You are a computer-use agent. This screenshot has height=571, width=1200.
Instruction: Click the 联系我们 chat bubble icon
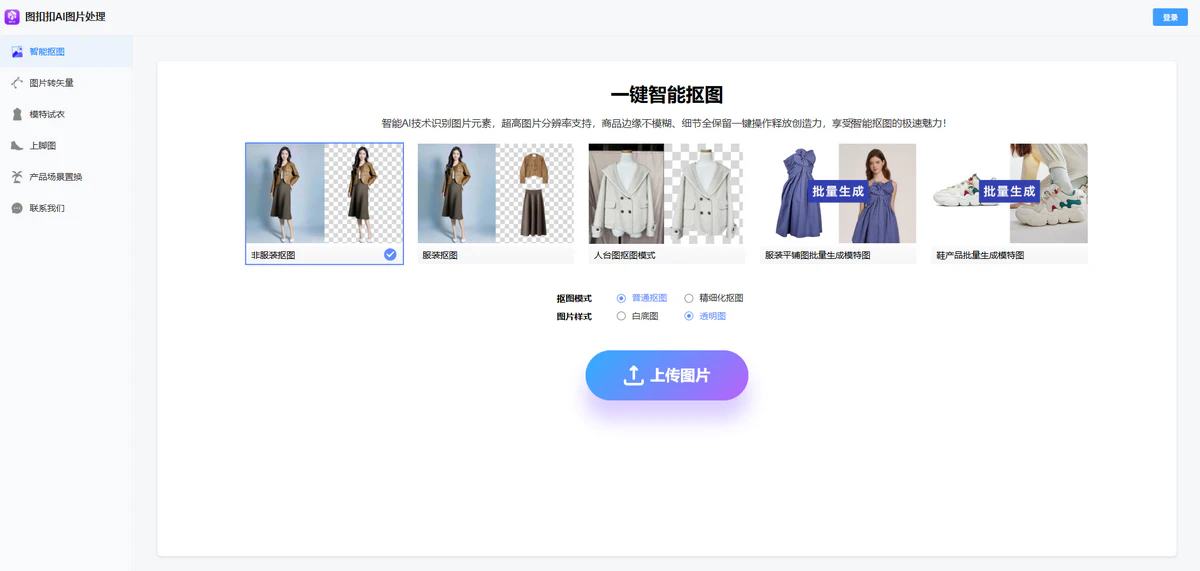tap(17, 208)
